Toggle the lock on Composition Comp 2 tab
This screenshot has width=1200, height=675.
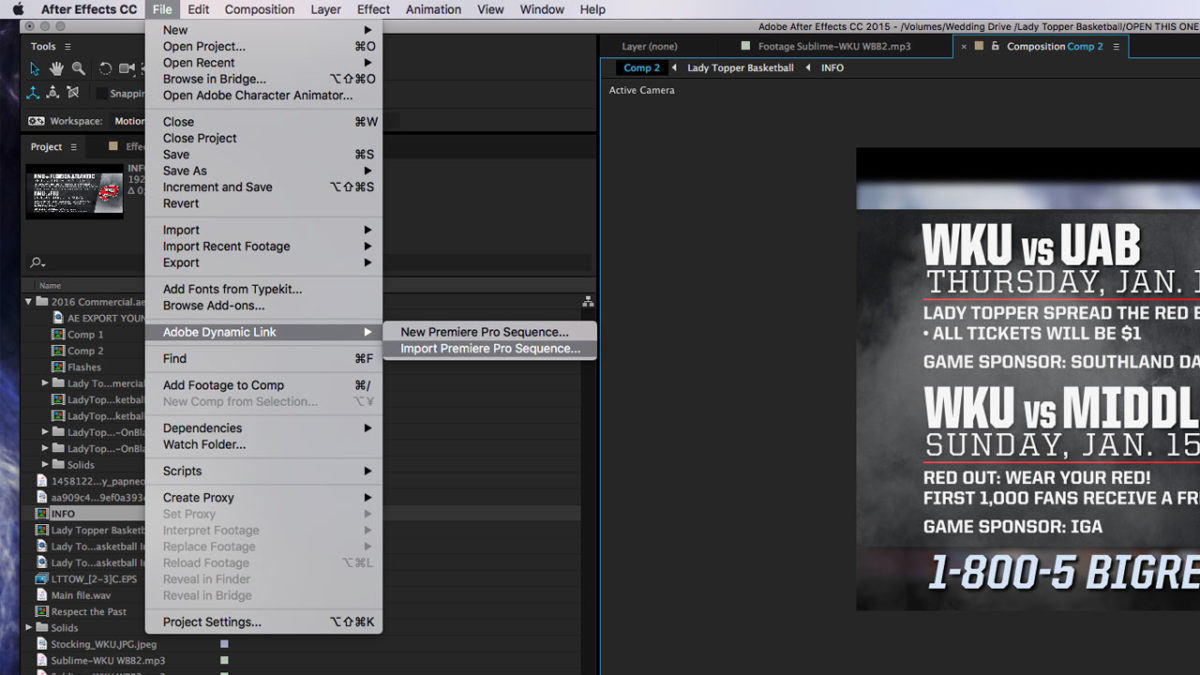coord(995,46)
